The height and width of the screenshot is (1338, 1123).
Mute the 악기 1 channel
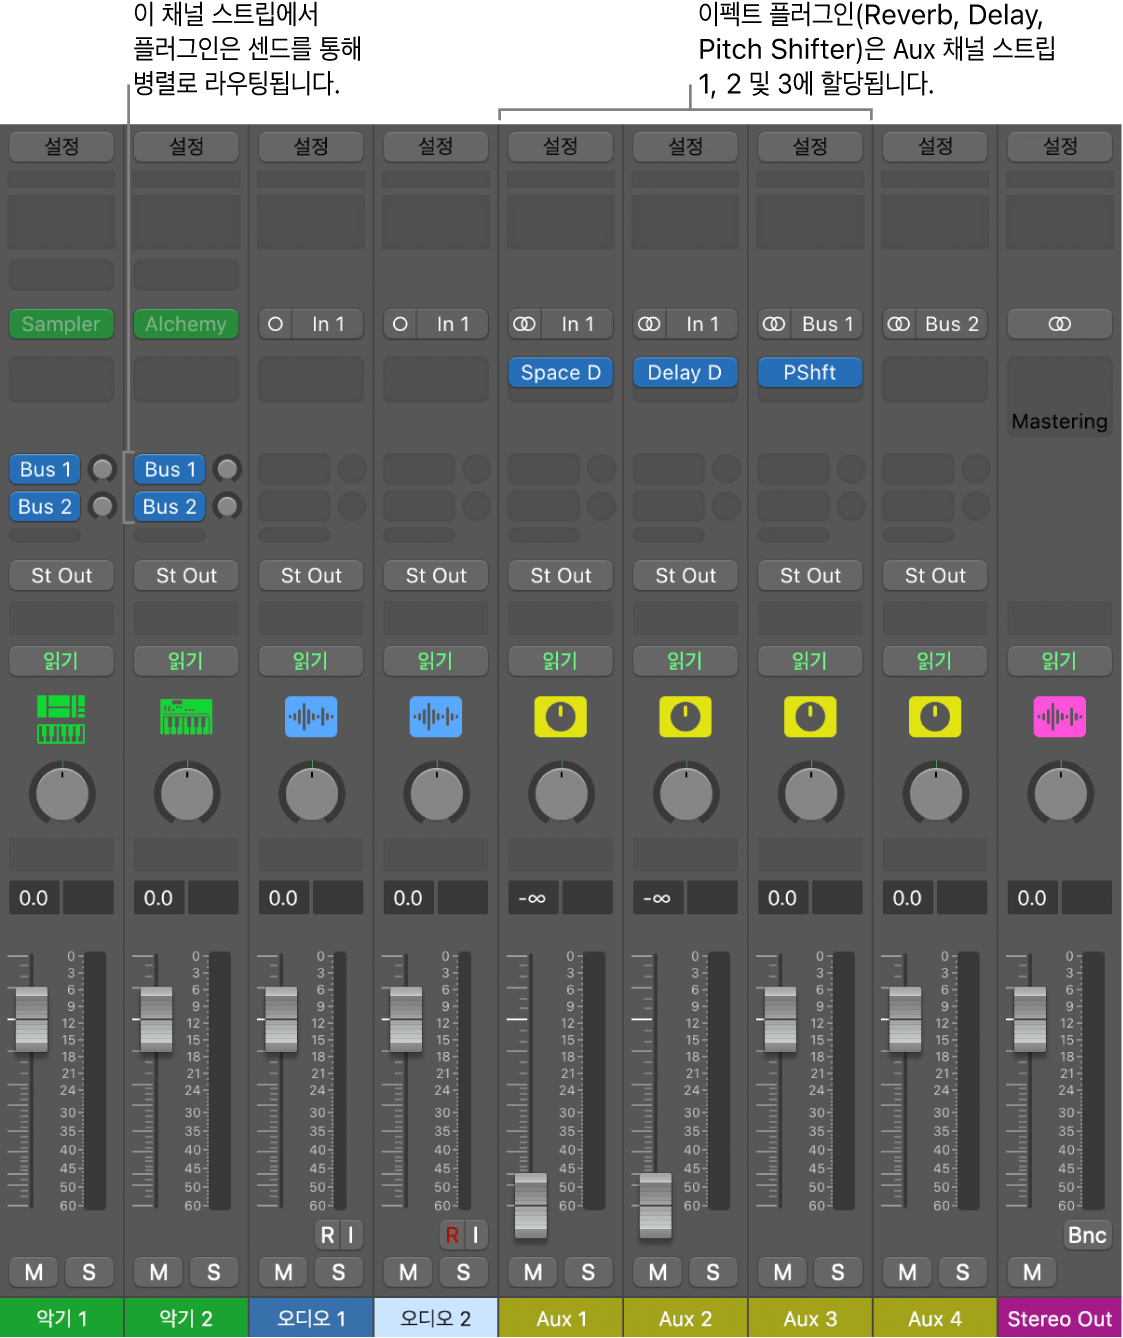[34, 1272]
